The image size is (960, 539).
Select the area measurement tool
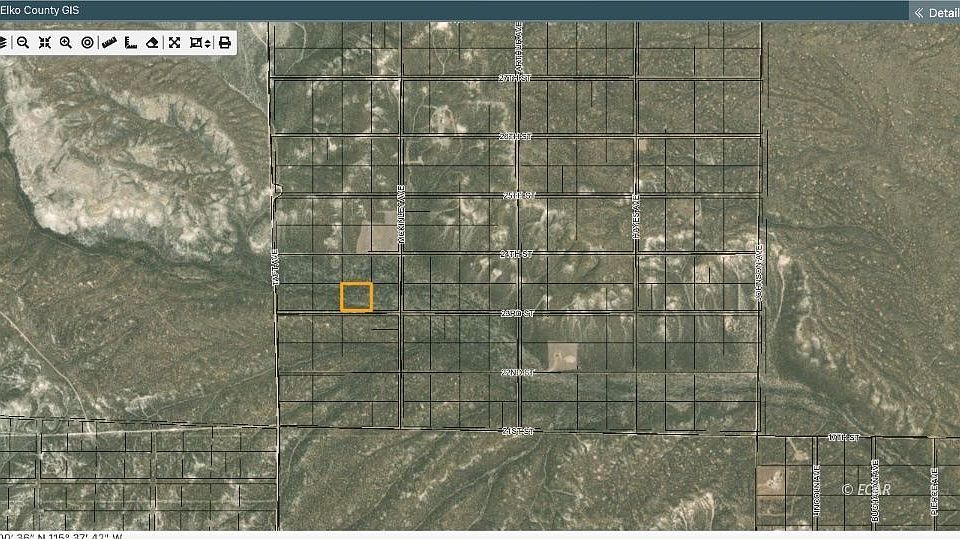point(130,42)
